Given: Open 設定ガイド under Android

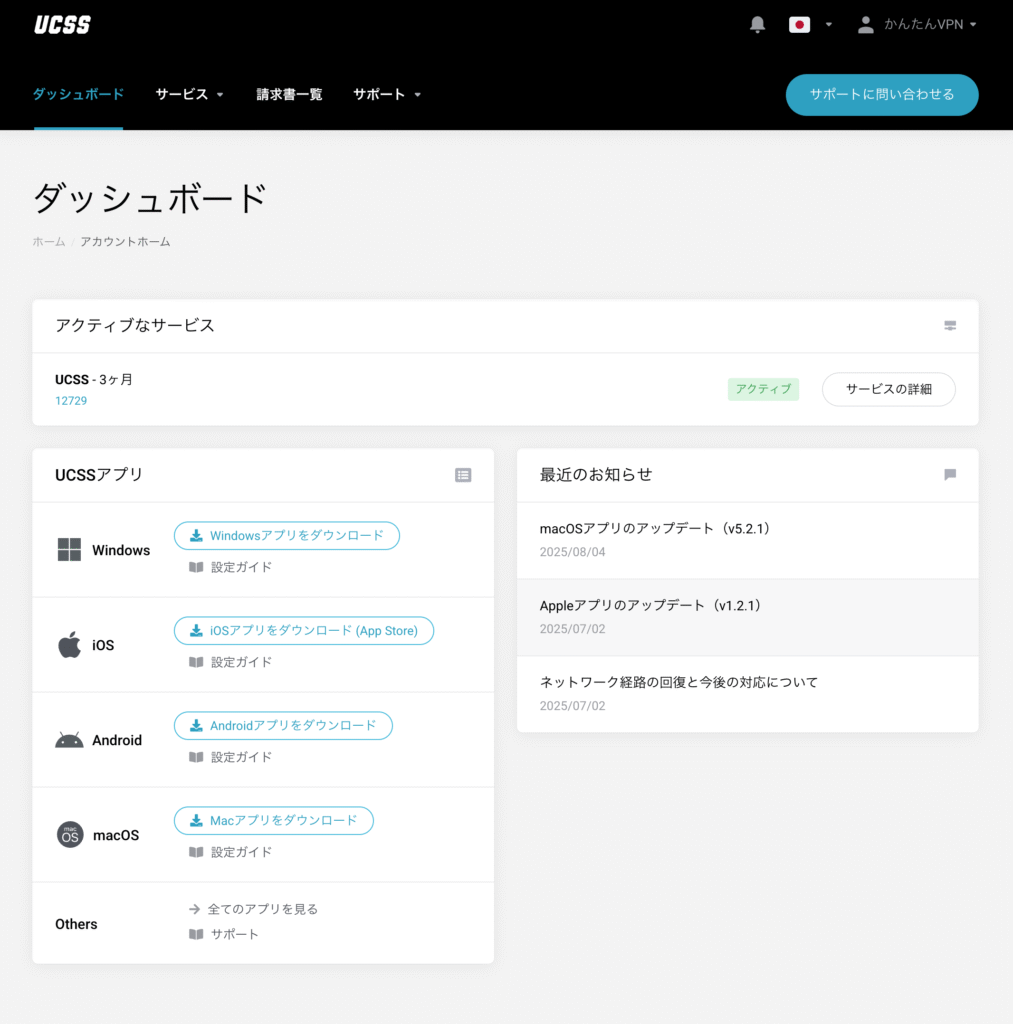Looking at the screenshot, I should 241,758.
